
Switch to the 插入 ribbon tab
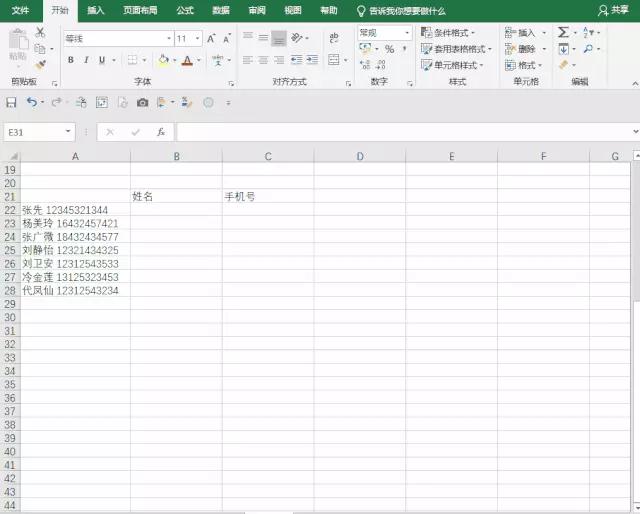(x=96, y=10)
